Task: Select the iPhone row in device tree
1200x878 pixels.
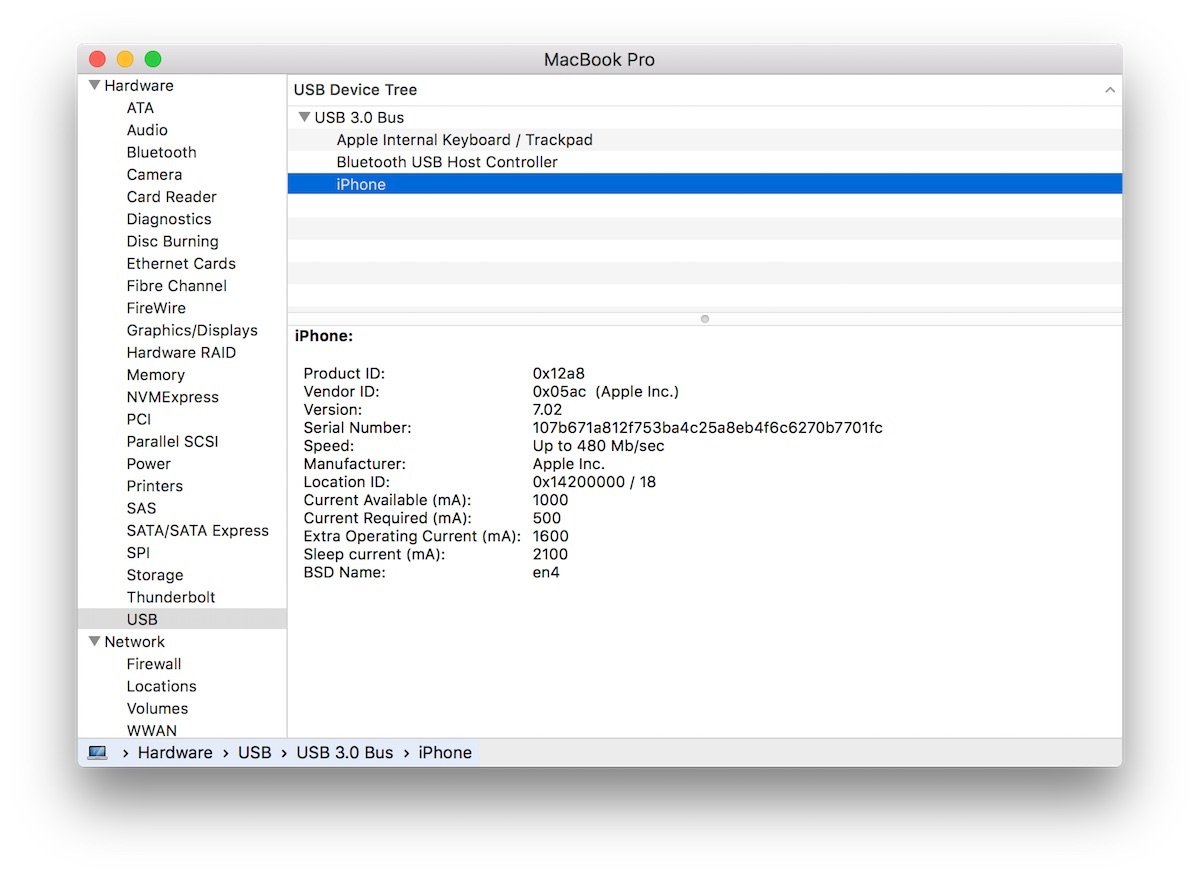Action: [704, 184]
